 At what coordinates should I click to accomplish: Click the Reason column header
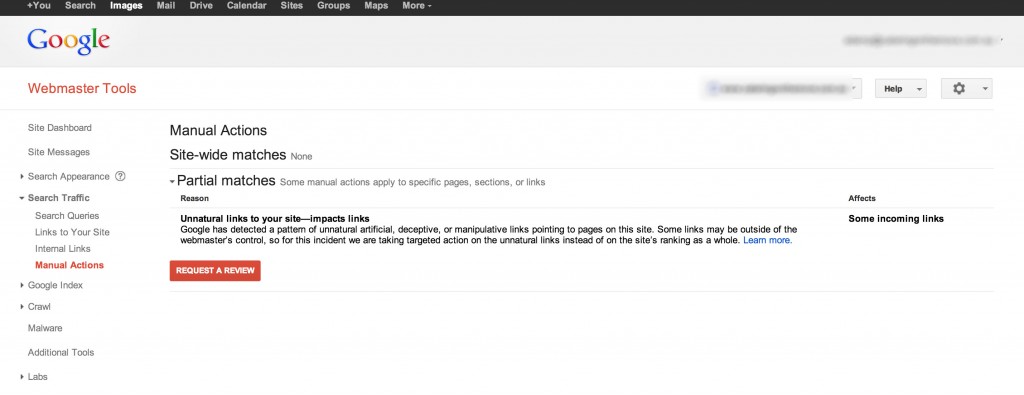point(195,198)
